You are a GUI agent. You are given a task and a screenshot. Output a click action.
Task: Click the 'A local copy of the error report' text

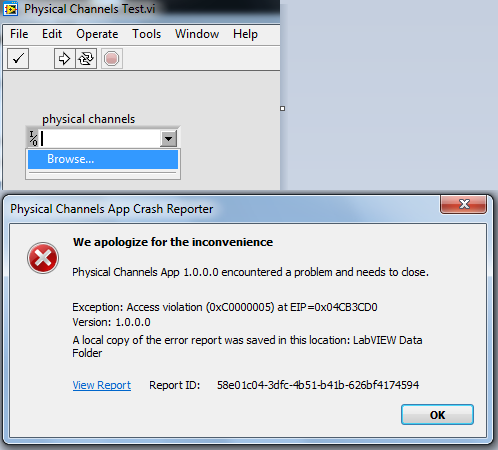tap(247, 346)
